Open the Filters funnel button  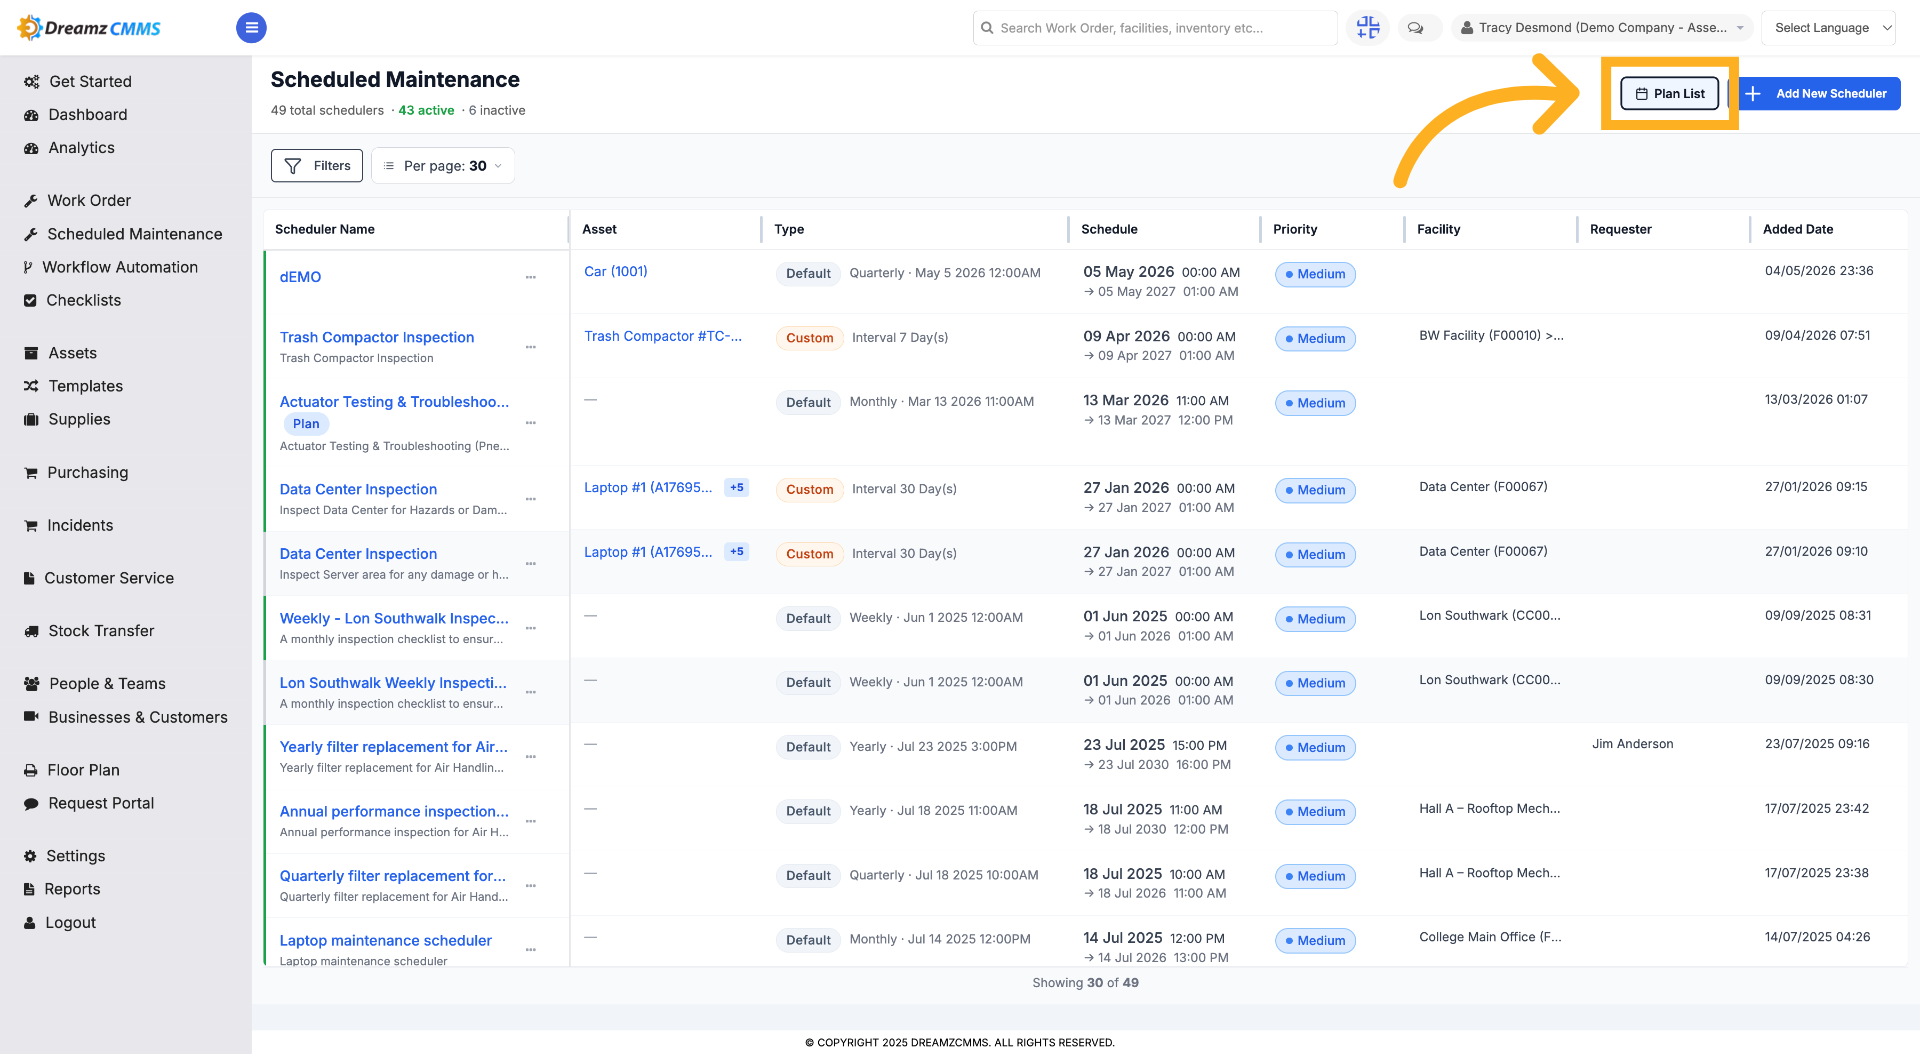point(317,166)
